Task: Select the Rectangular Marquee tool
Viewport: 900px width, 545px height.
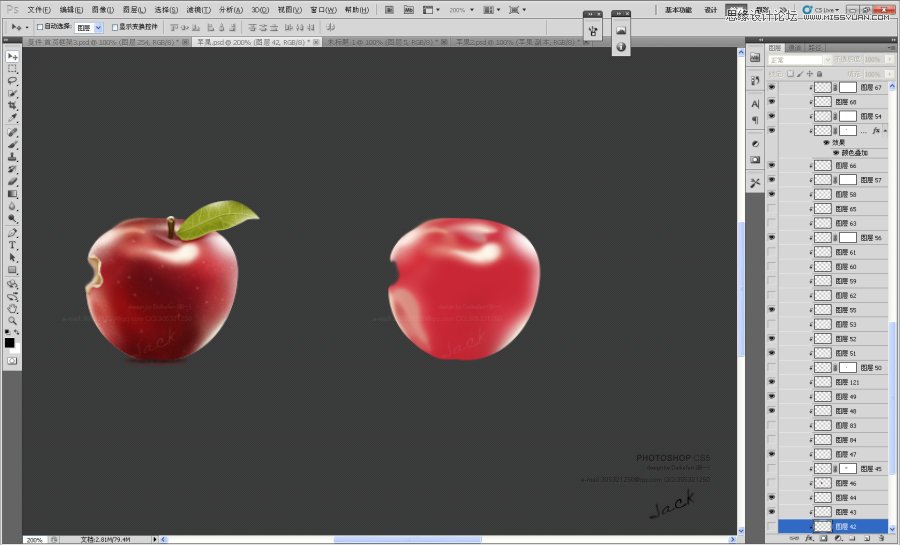Action: [12, 69]
